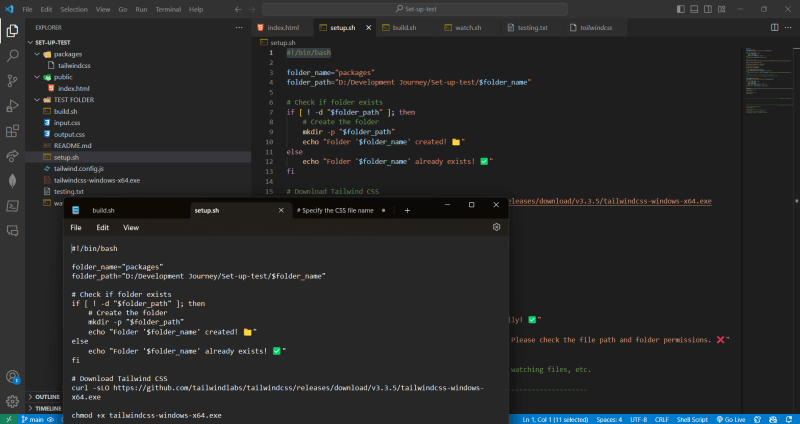Start the Go Live server

731,419
